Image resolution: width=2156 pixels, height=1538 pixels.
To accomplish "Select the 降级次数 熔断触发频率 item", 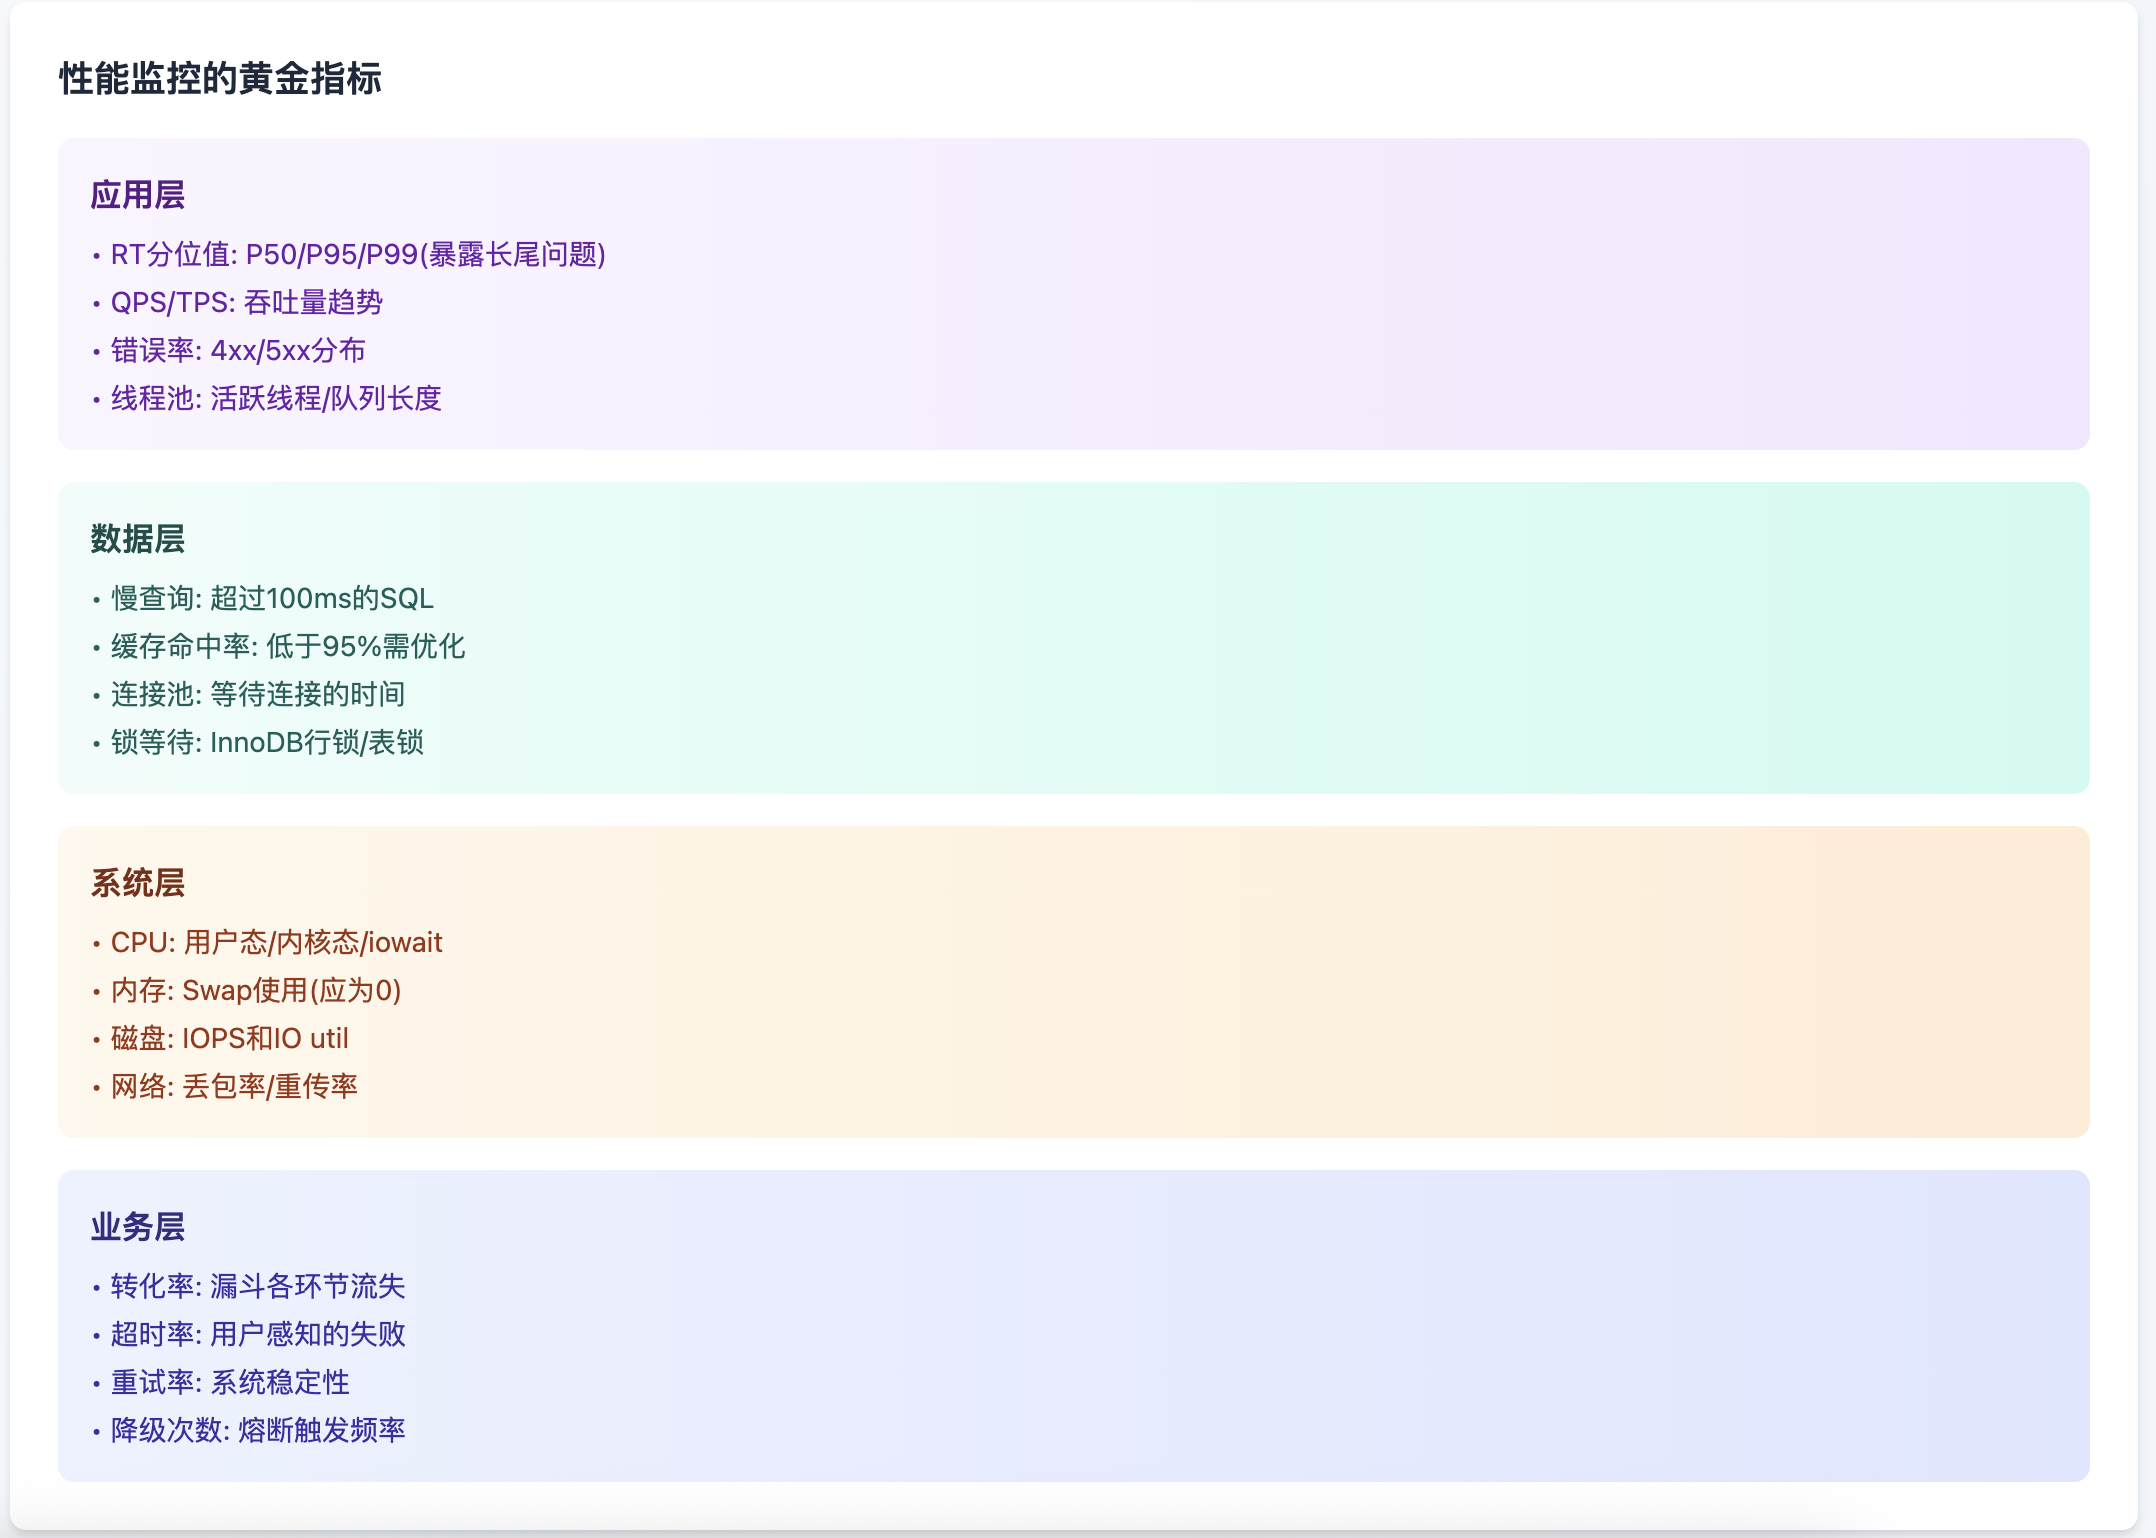I will 258,1431.
